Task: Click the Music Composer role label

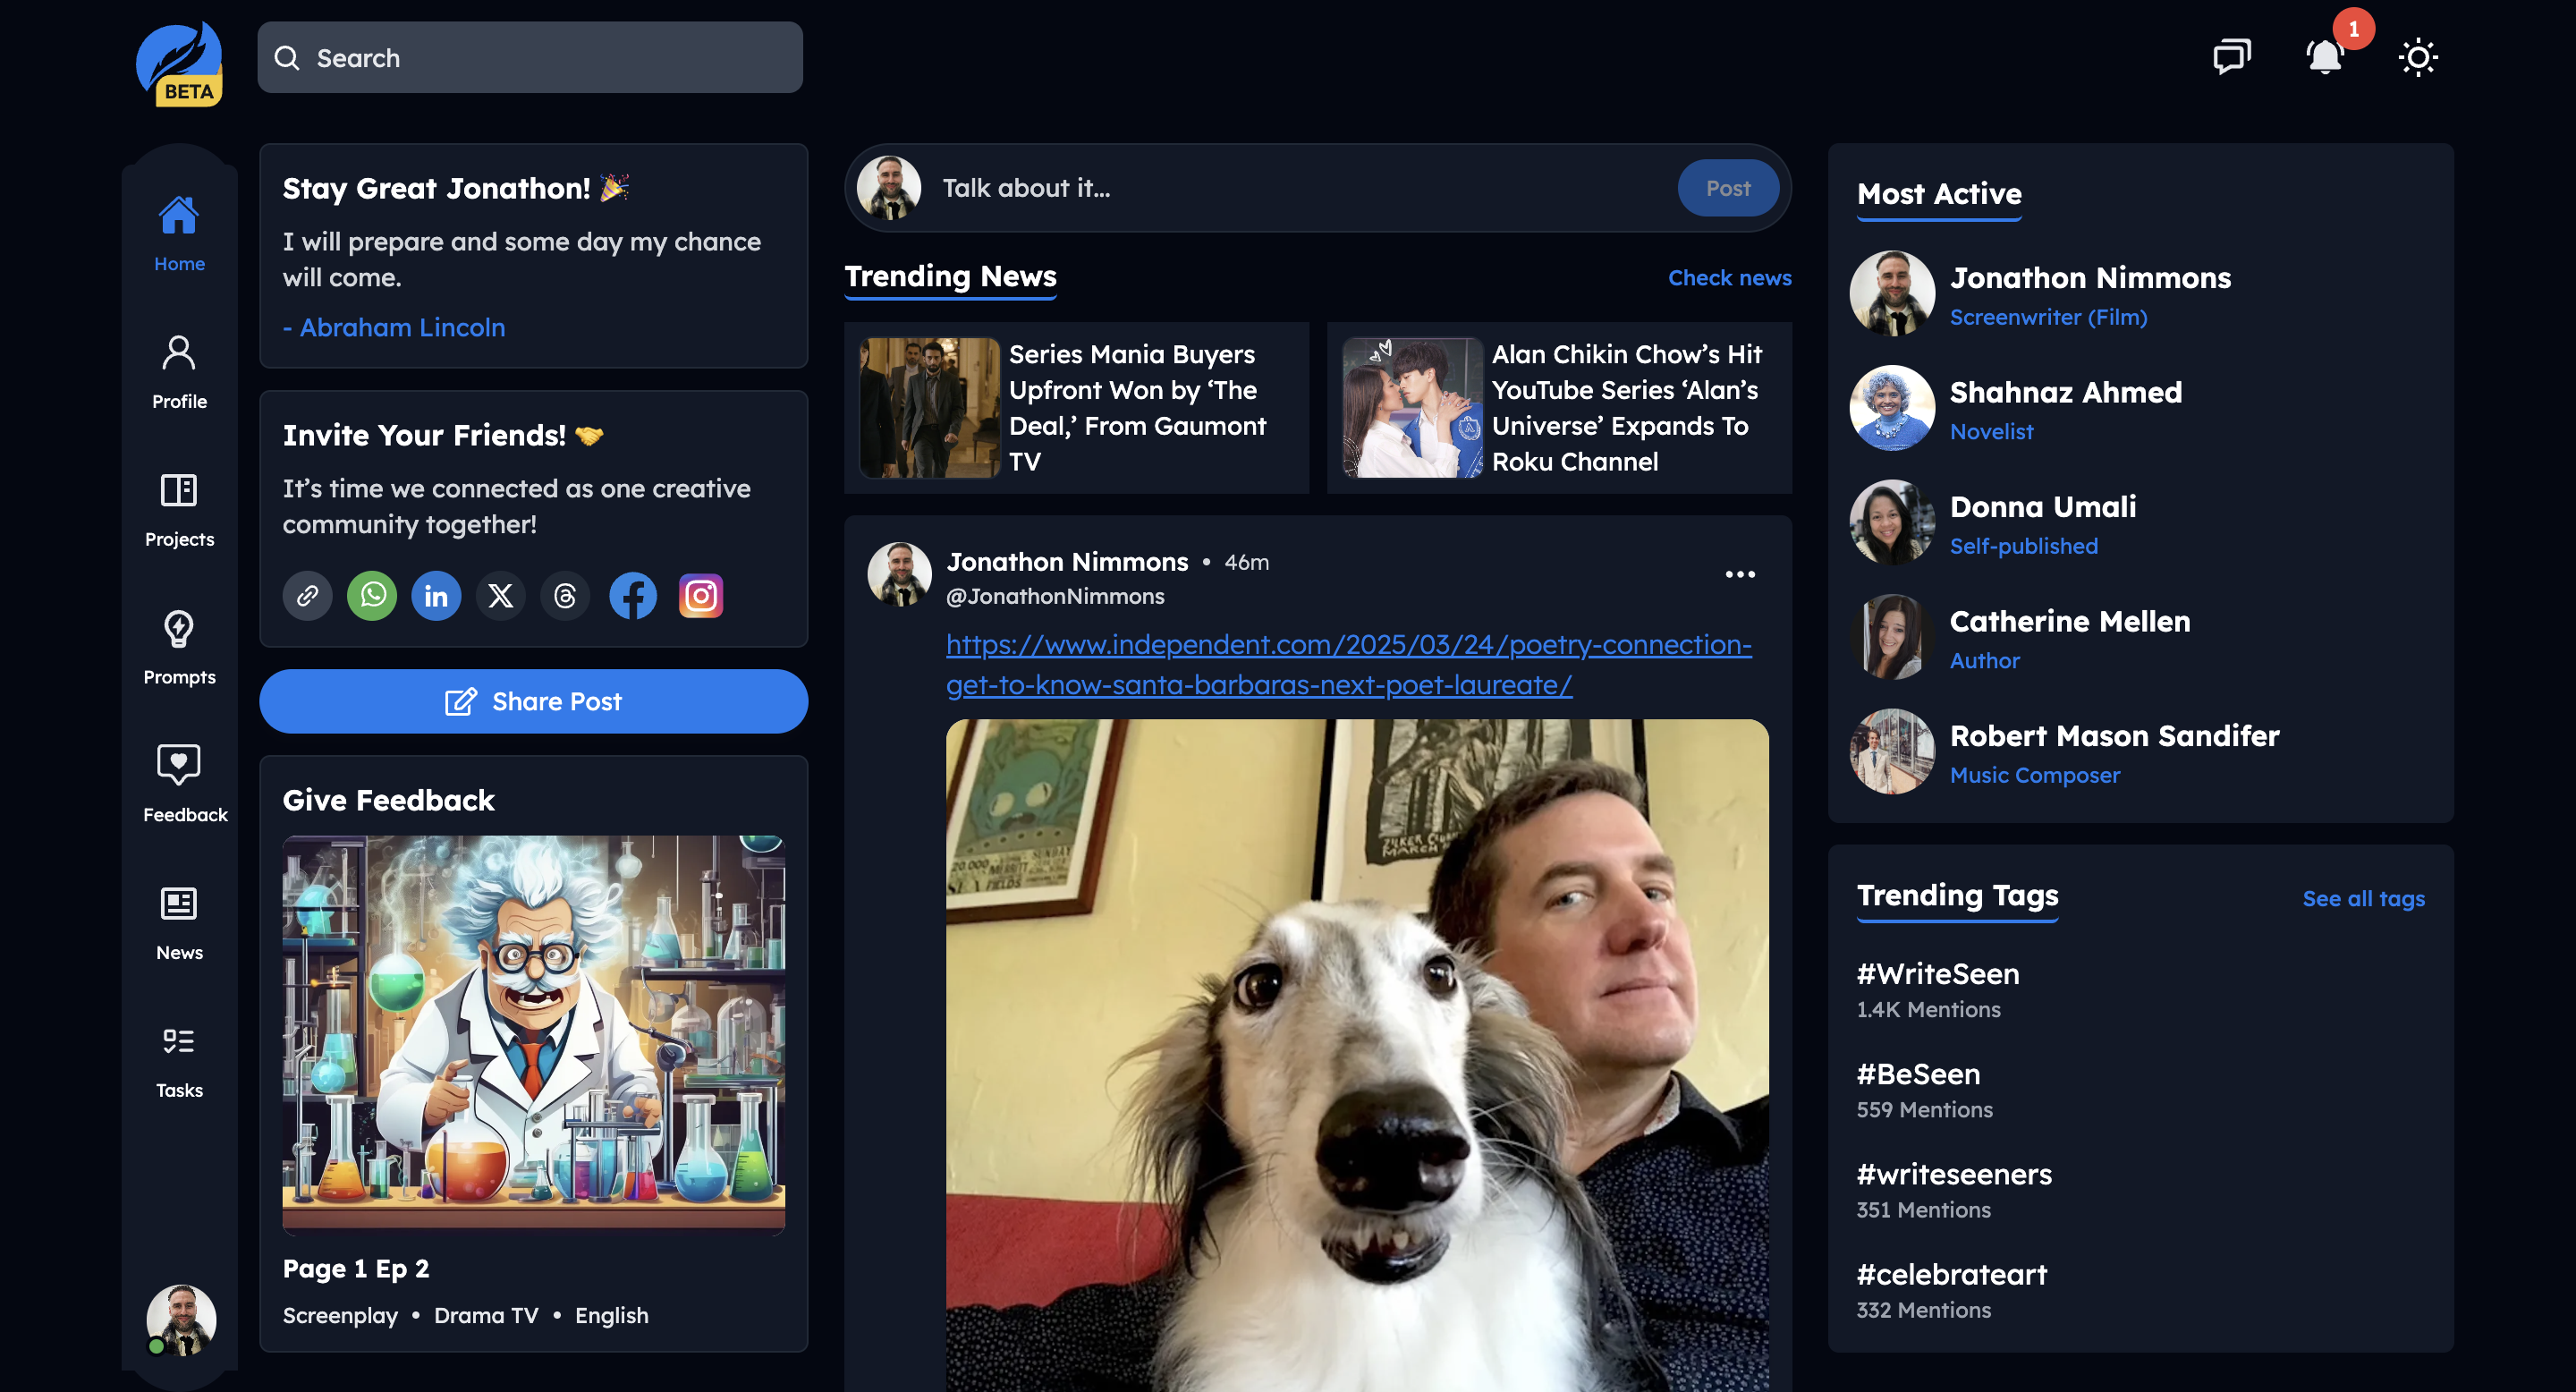Action: pos(2034,775)
